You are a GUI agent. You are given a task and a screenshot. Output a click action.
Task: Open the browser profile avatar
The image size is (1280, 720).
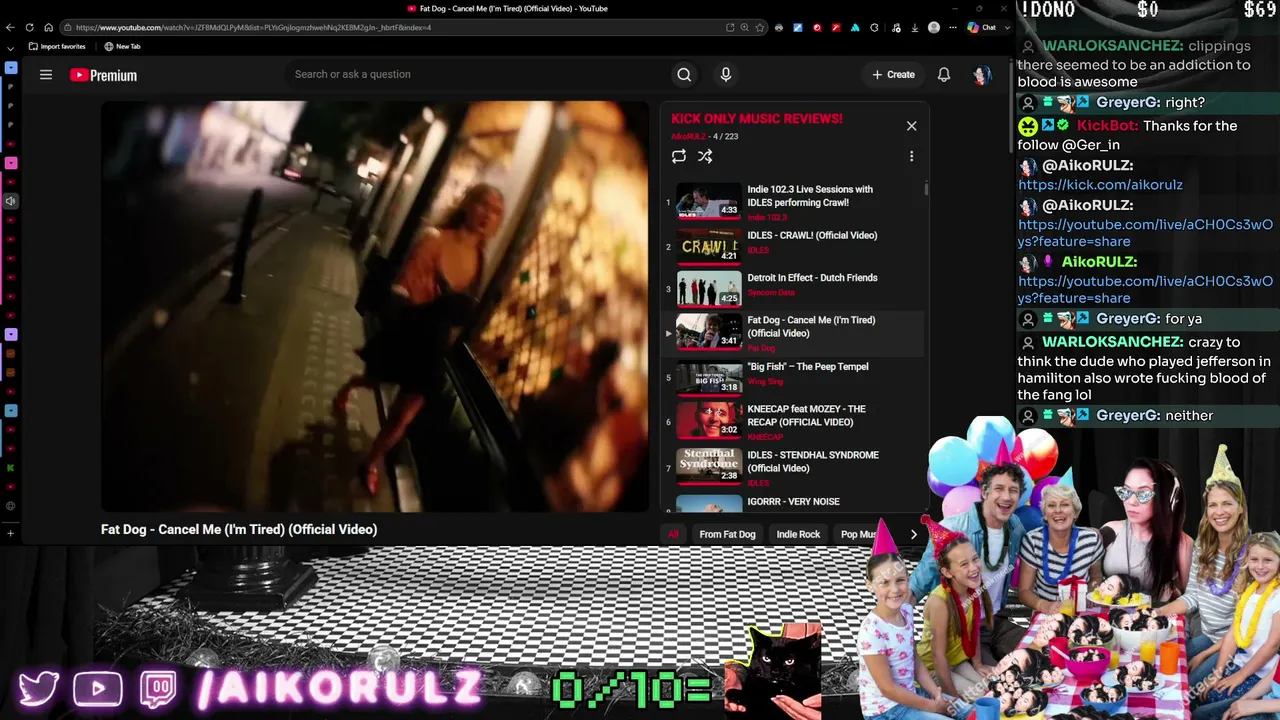[x=934, y=28]
